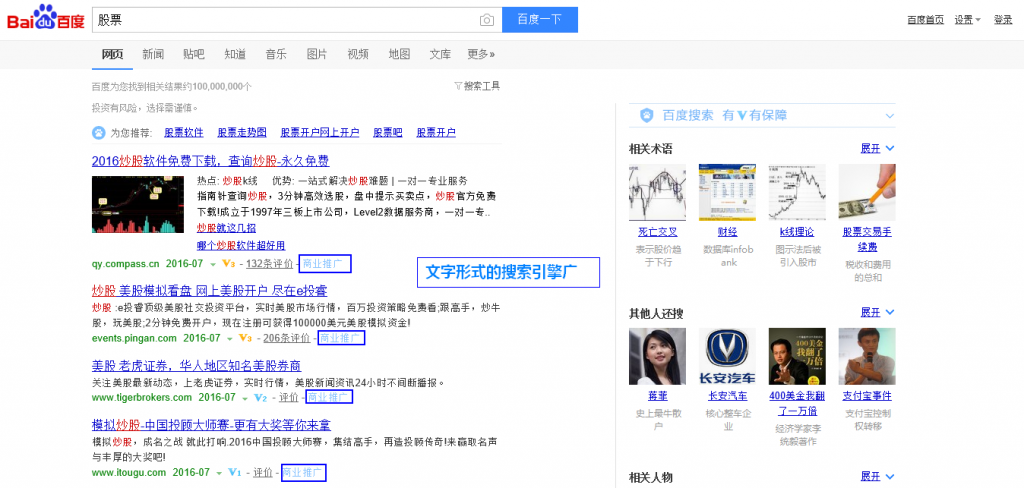This screenshot has width=1024, height=488.
Task: Expand the 相关人物 section
Action: (877, 476)
